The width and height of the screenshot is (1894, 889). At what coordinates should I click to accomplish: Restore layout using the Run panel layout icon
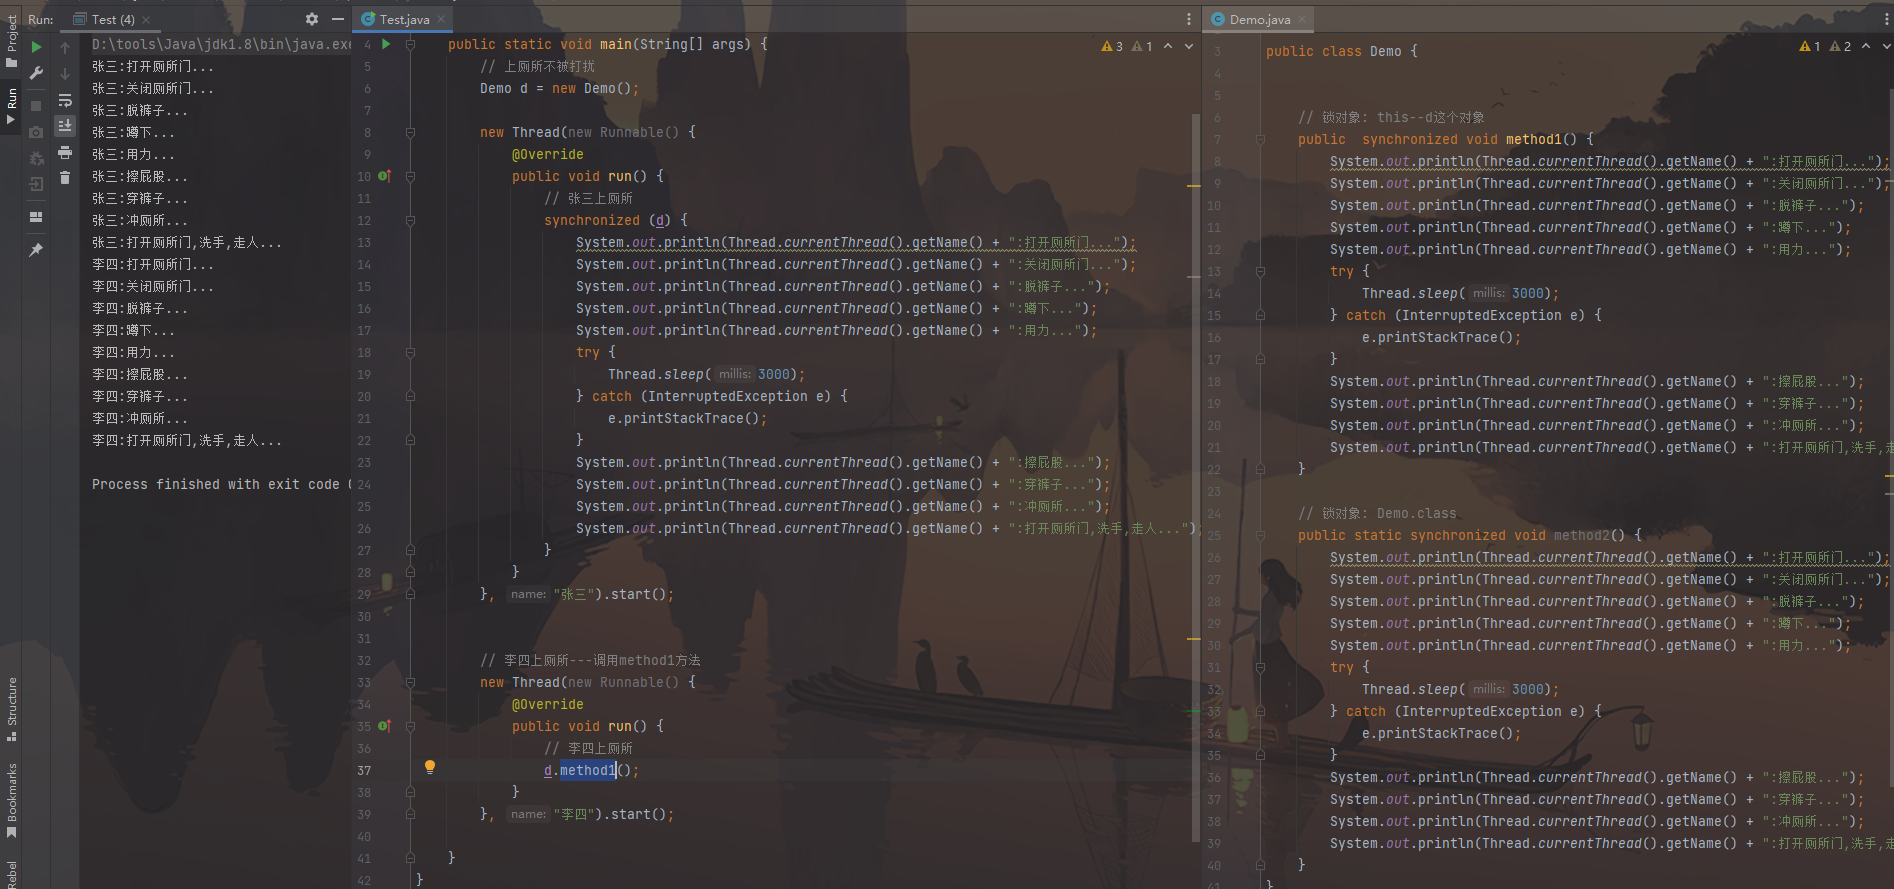coord(36,217)
